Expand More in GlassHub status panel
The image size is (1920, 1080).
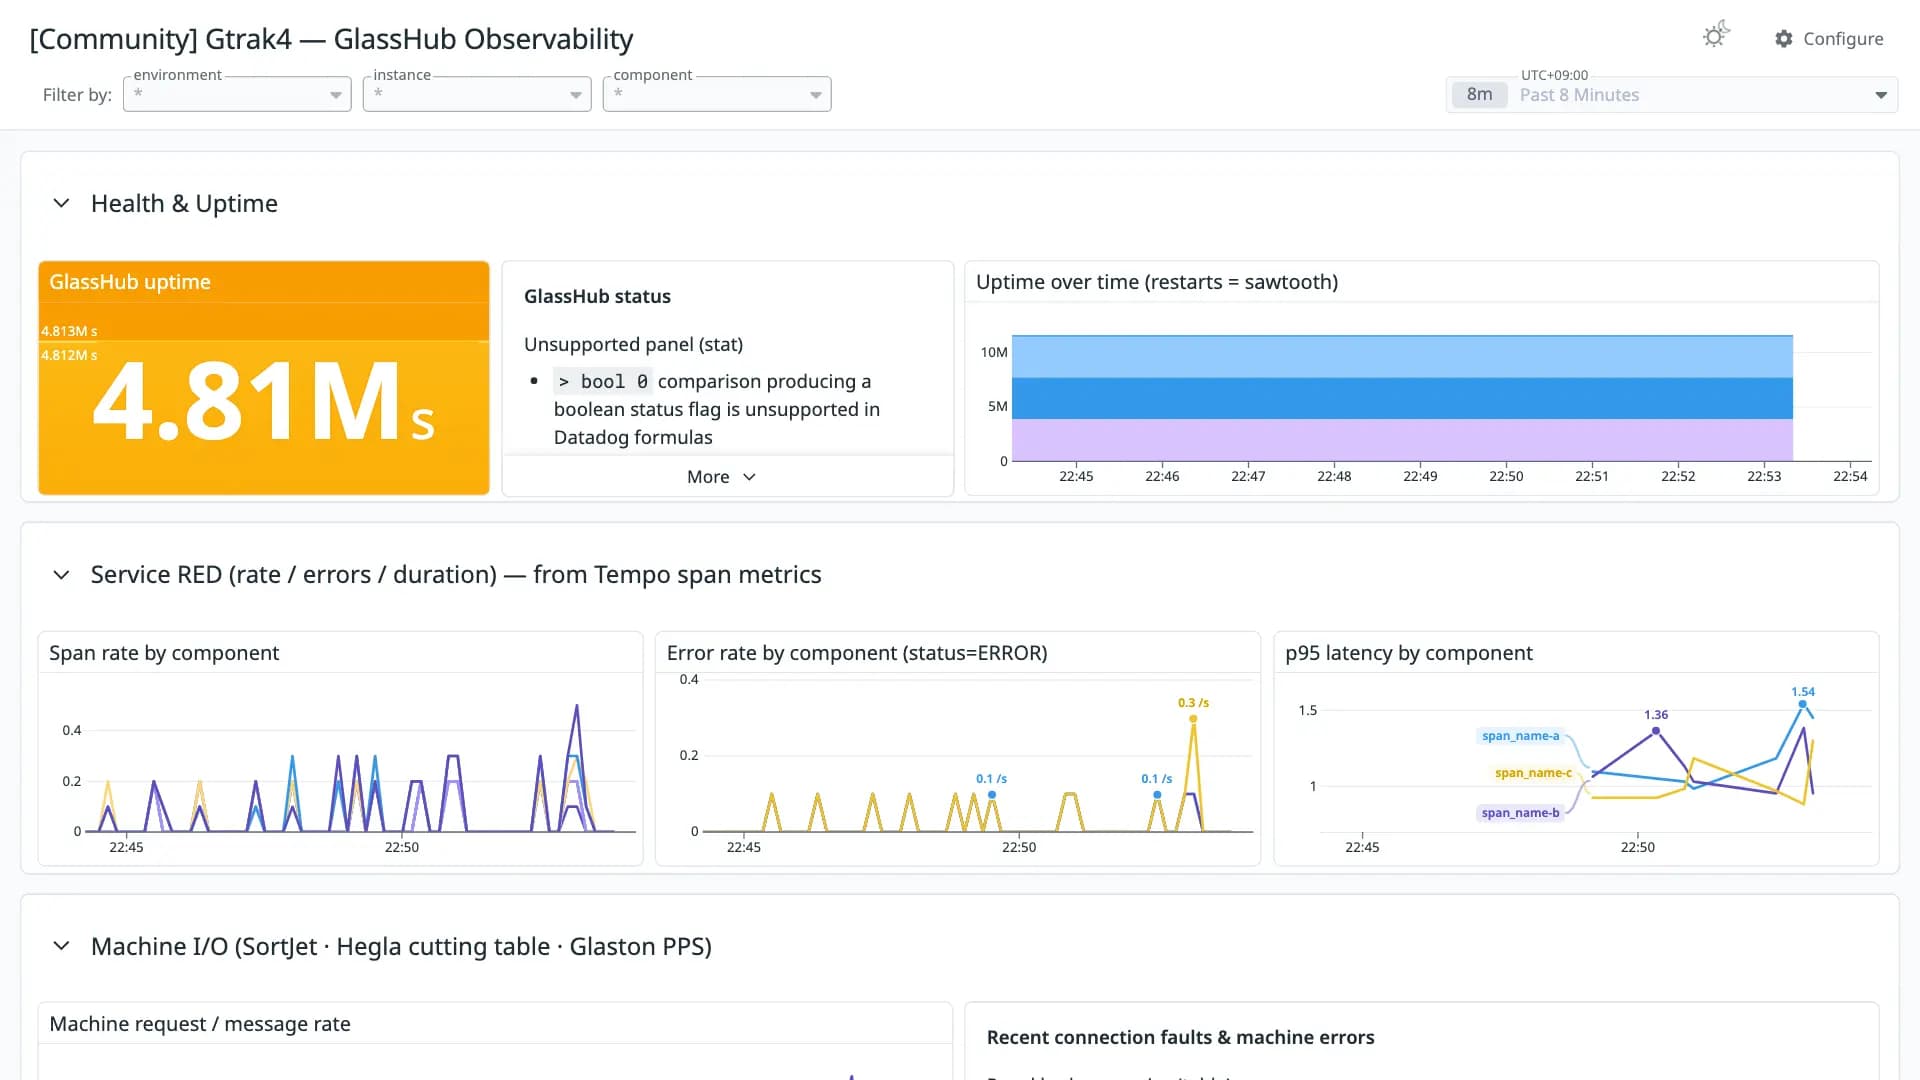pos(721,477)
